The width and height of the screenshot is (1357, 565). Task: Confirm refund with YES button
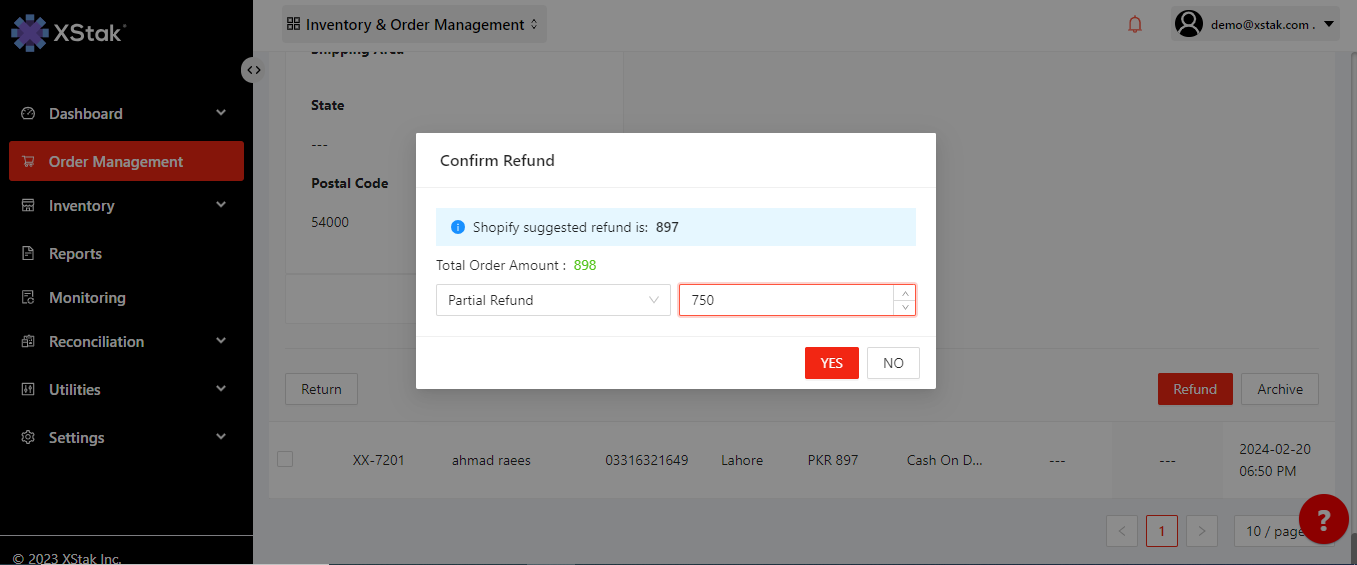coord(831,363)
